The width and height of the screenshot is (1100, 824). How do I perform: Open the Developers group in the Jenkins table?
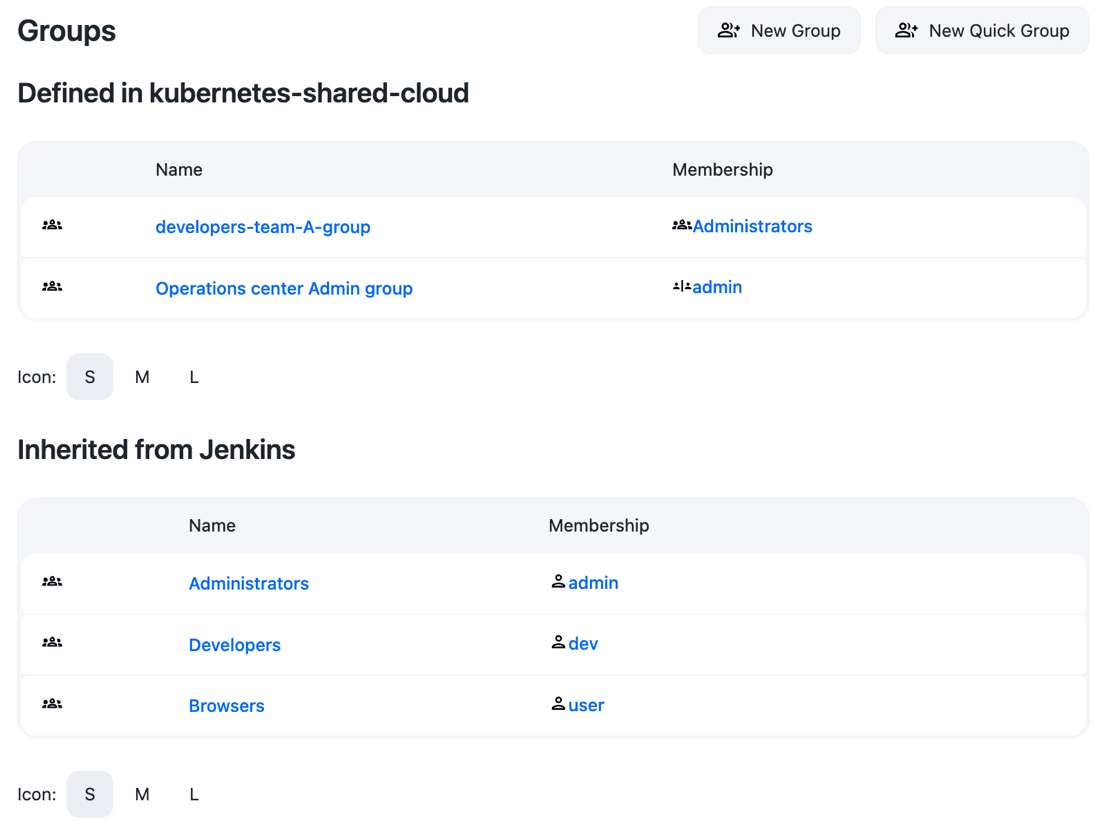pyautogui.click(x=234, y=644)
